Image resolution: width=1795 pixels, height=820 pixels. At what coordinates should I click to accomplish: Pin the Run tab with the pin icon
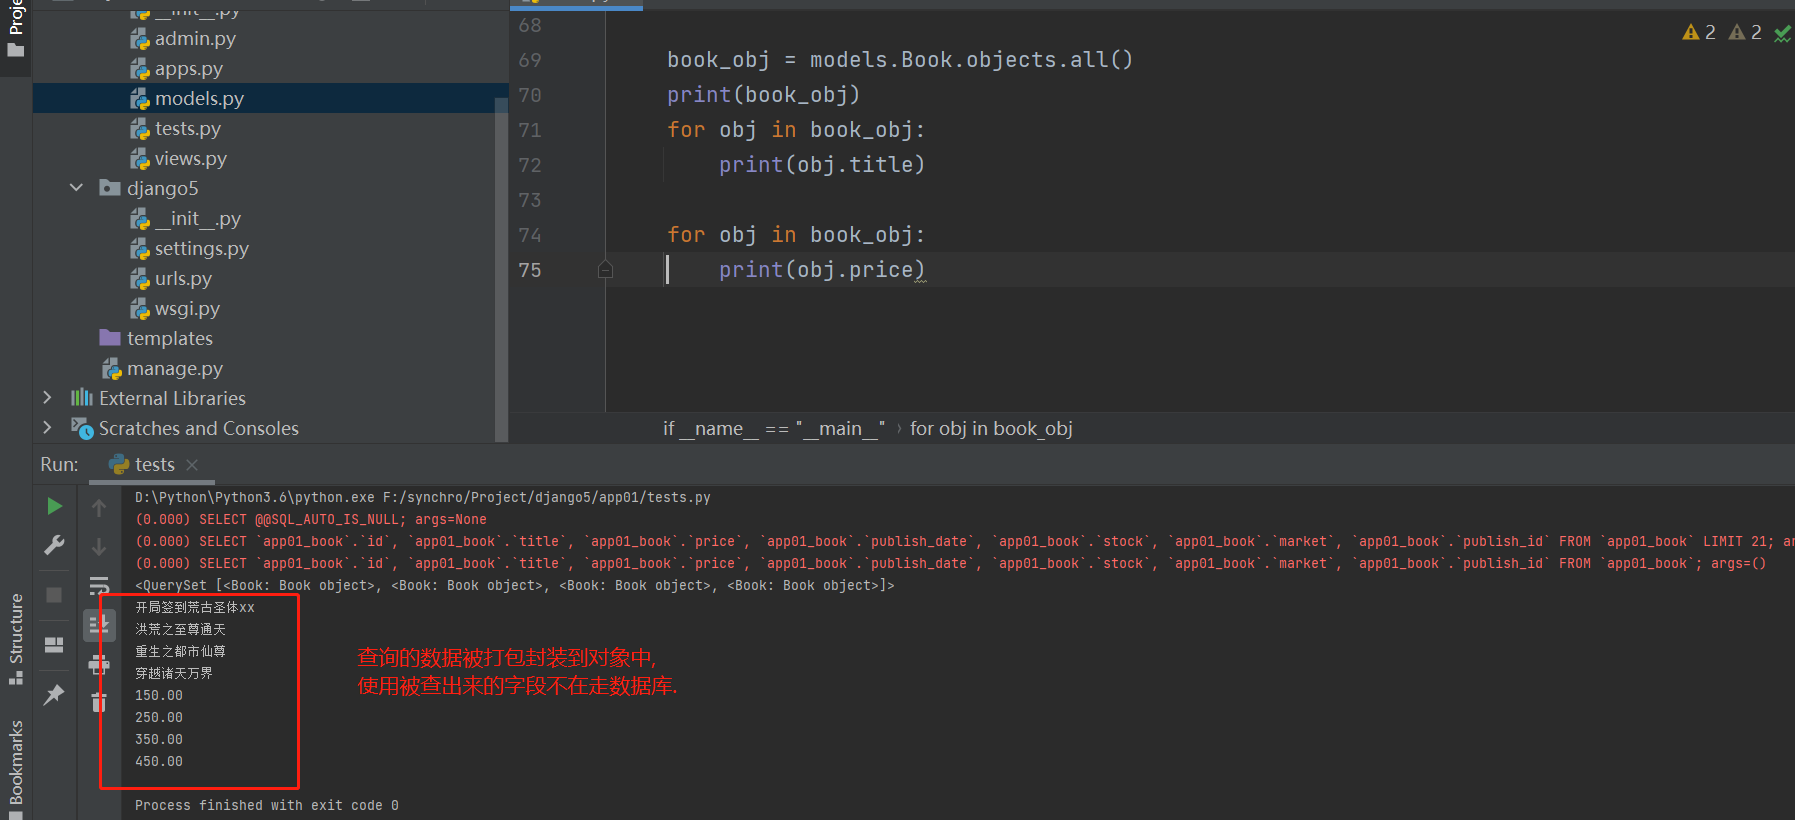pos(54,694)
